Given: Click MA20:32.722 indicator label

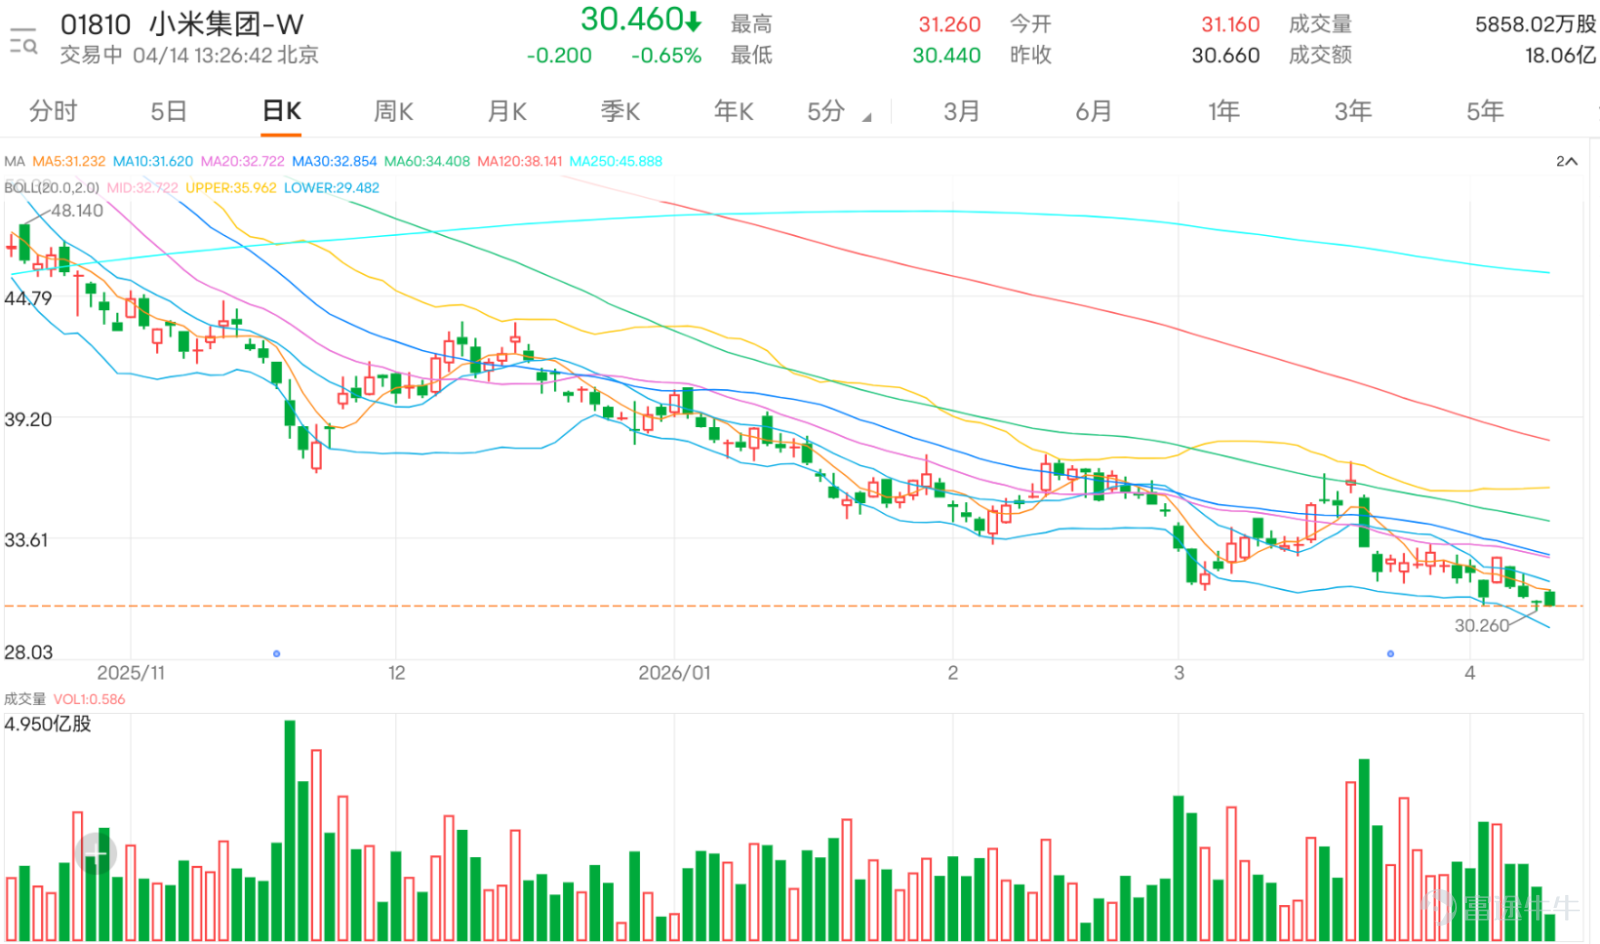Looking at the screenshot, I should click(x=243, y=161).
